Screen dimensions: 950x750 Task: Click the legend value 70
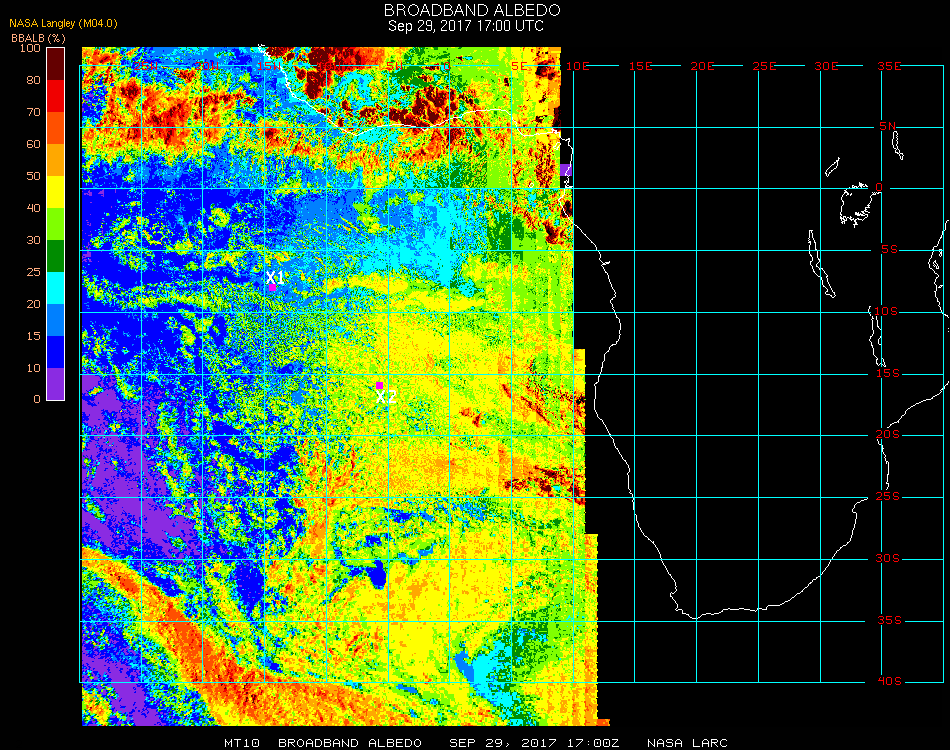click(x=33, y=112)
